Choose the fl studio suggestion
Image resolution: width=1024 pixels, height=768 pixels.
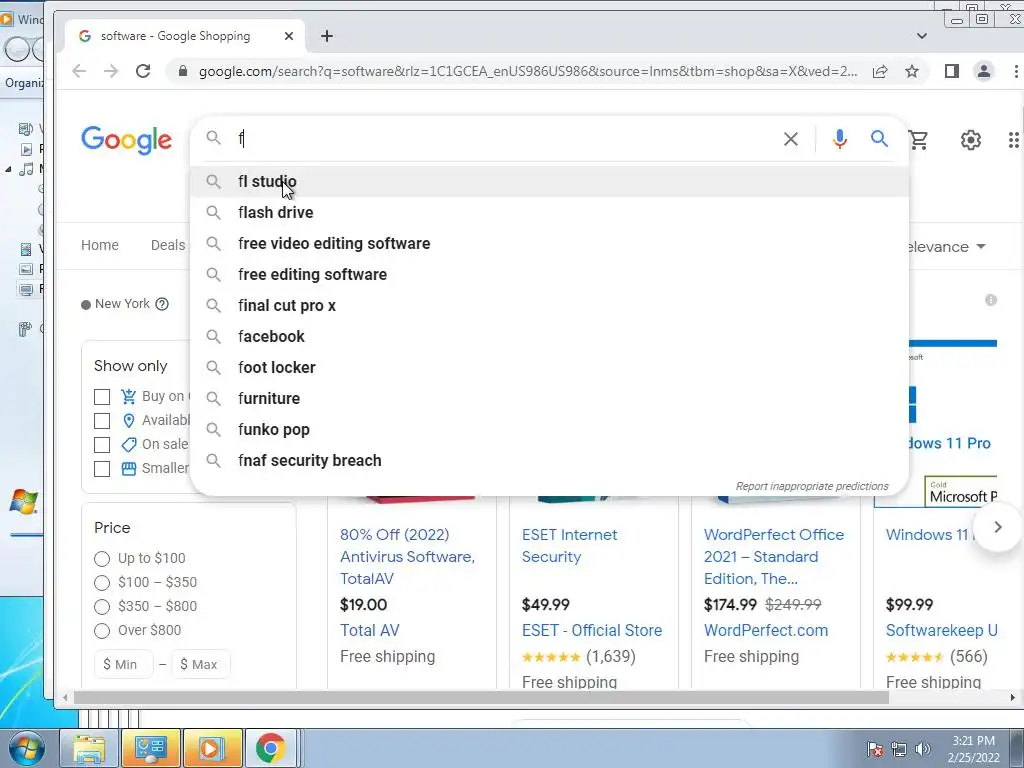tap(549, 182)
